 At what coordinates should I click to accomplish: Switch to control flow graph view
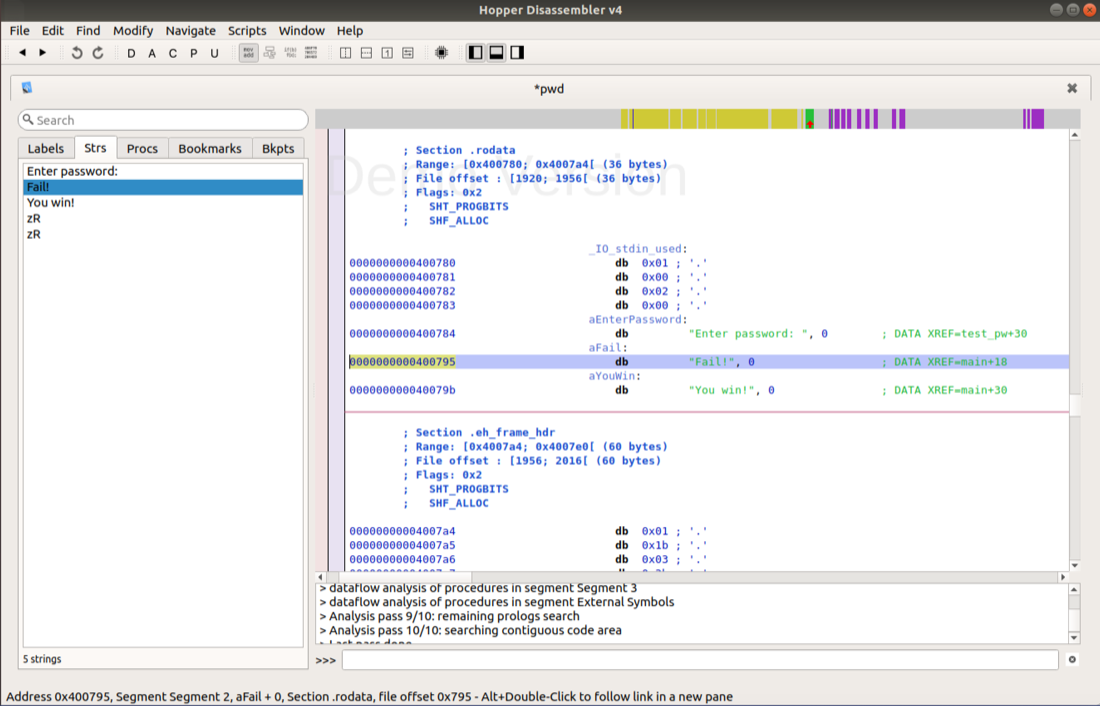point(270,53)
